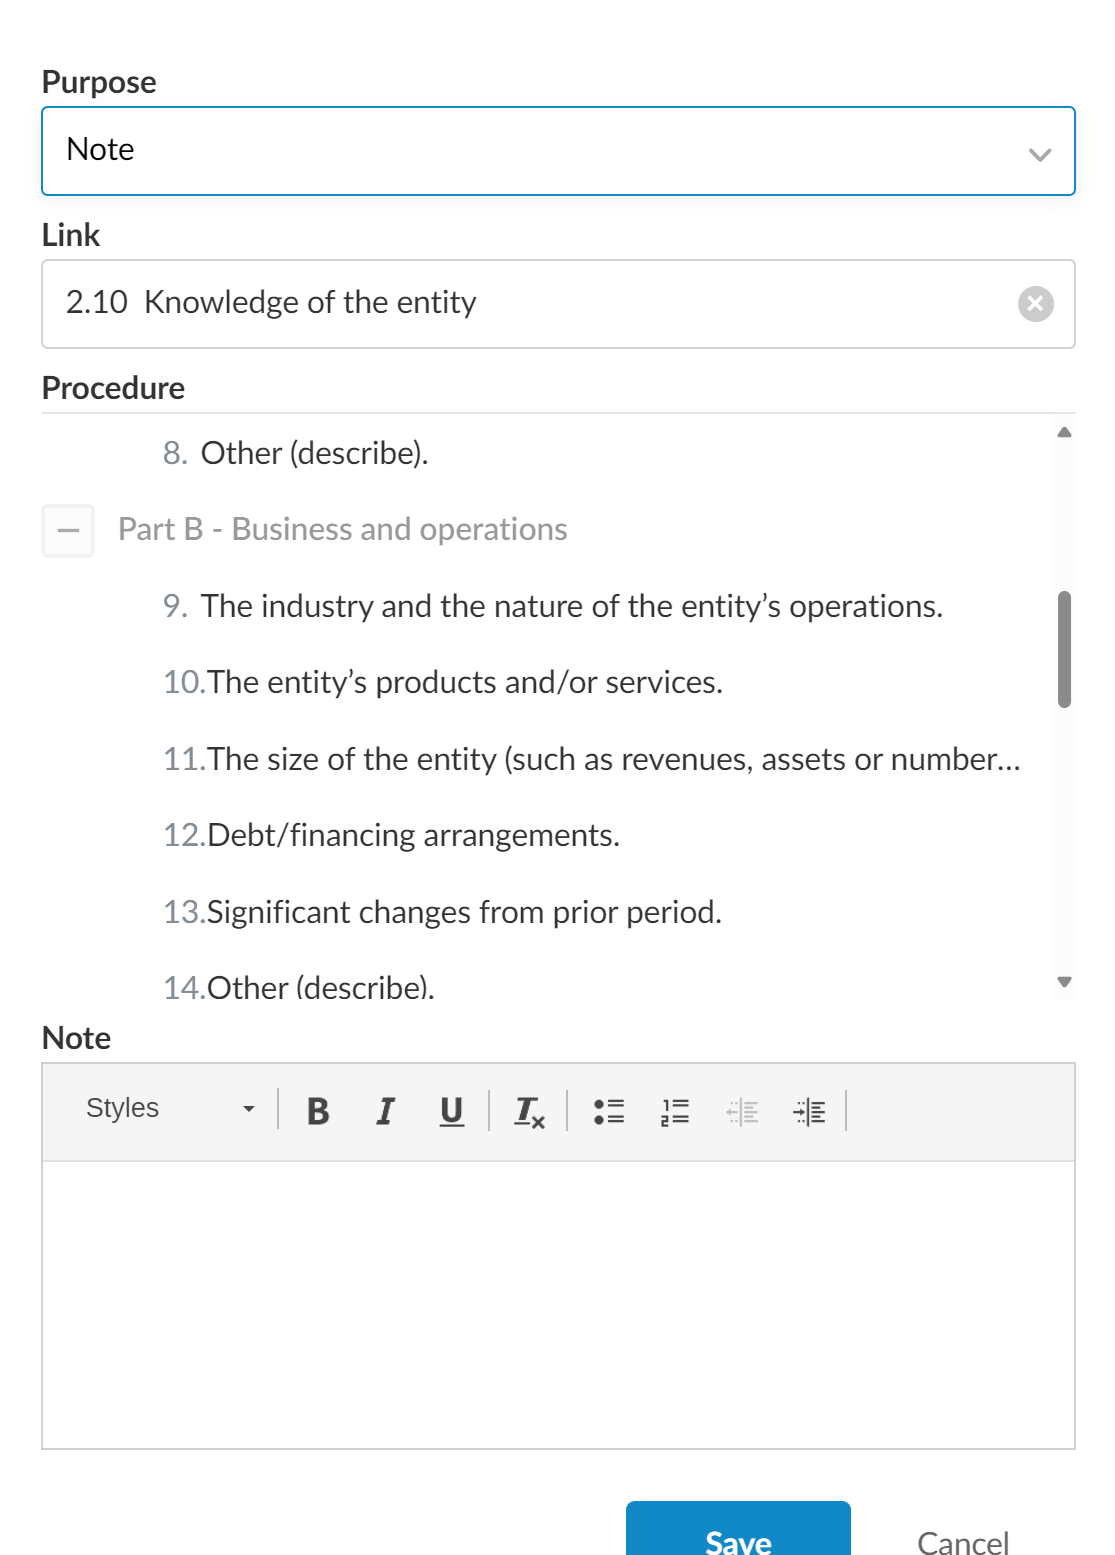Select Significant changes from prior period
The image size is (1115, 1555).
tap(463, 912)
